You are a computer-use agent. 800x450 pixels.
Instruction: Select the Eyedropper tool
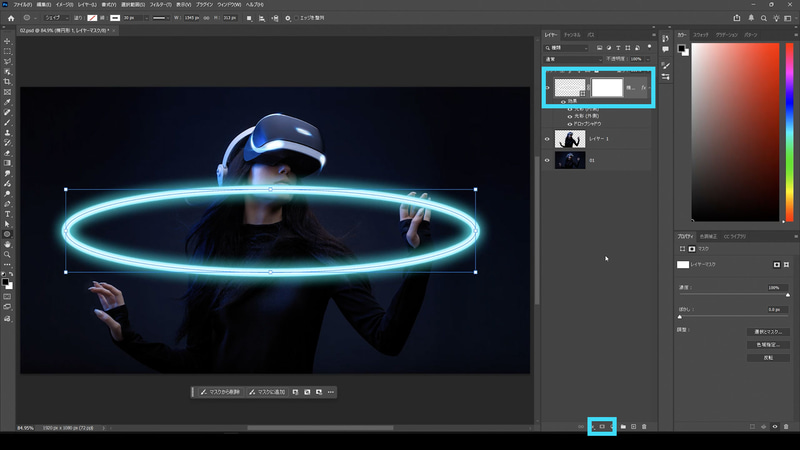pos(8,102)
